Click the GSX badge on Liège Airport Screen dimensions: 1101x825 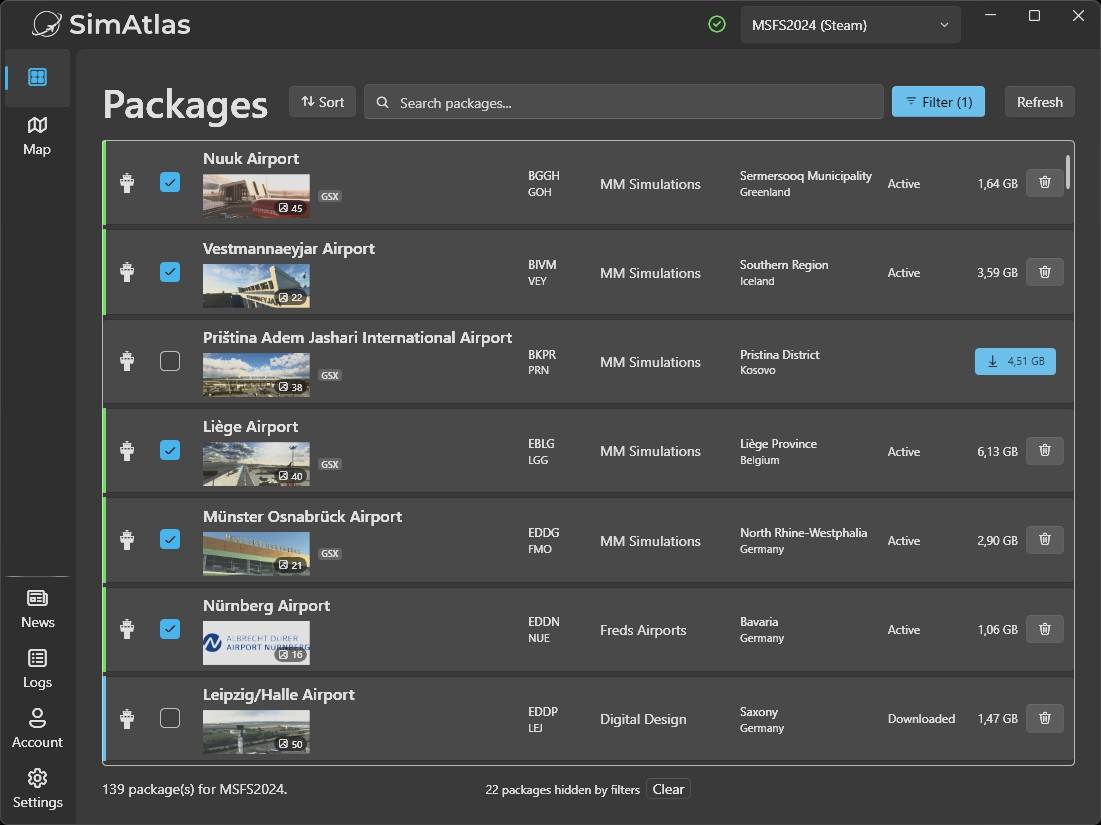click(x=329, y=464)
